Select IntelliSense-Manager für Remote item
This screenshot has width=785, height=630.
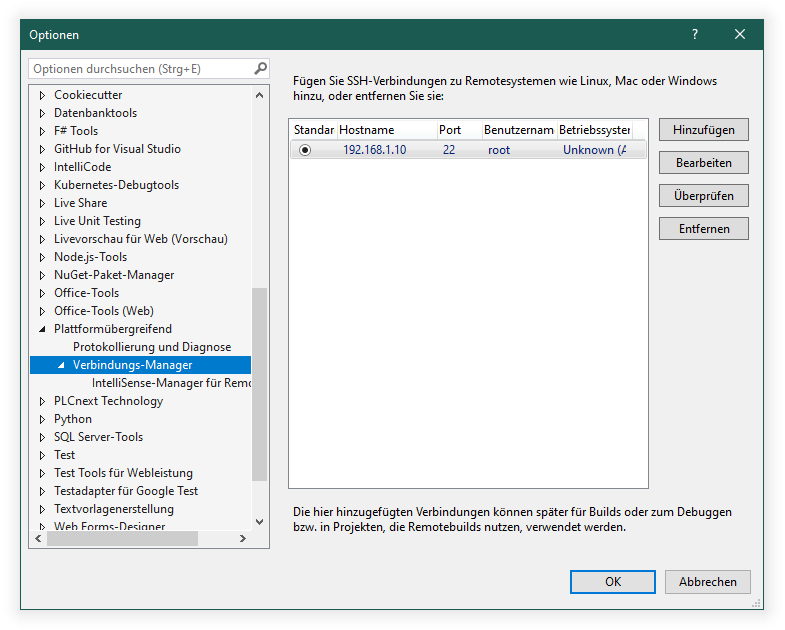tap(170, 383)
